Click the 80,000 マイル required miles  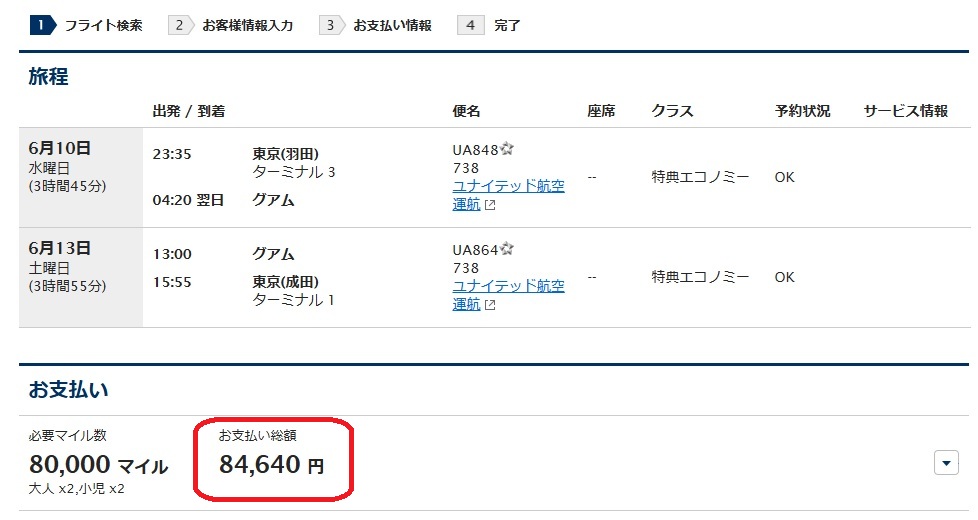pos(98,465)
